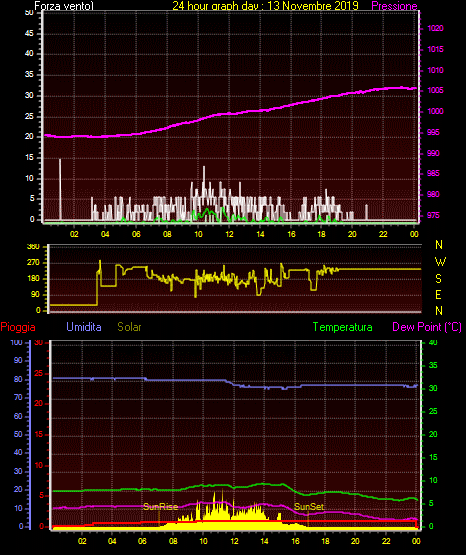Click the wind spike near hour 01
The image size is (466, 555).
click(x=60, y=189)
